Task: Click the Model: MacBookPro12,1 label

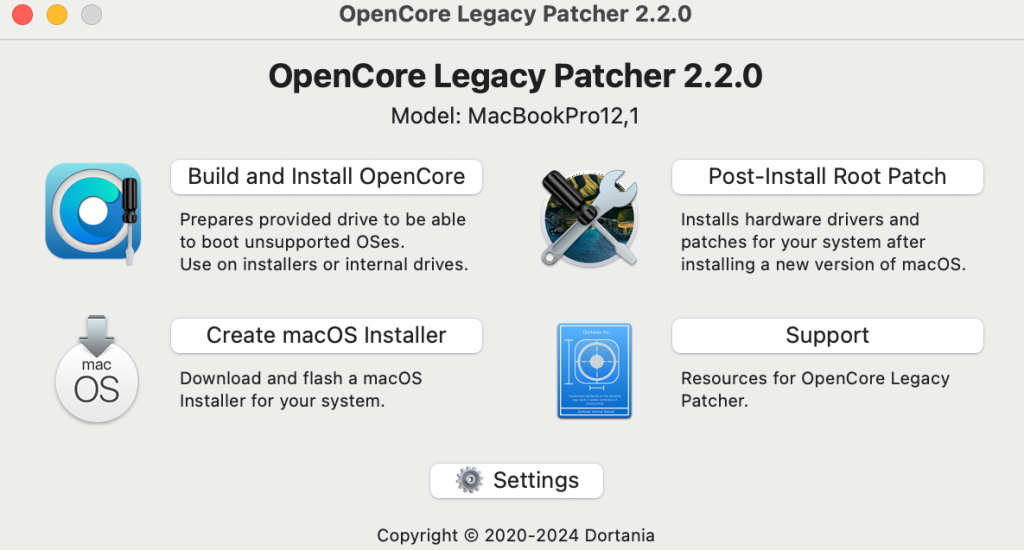Action: click(x=515, y=116)
